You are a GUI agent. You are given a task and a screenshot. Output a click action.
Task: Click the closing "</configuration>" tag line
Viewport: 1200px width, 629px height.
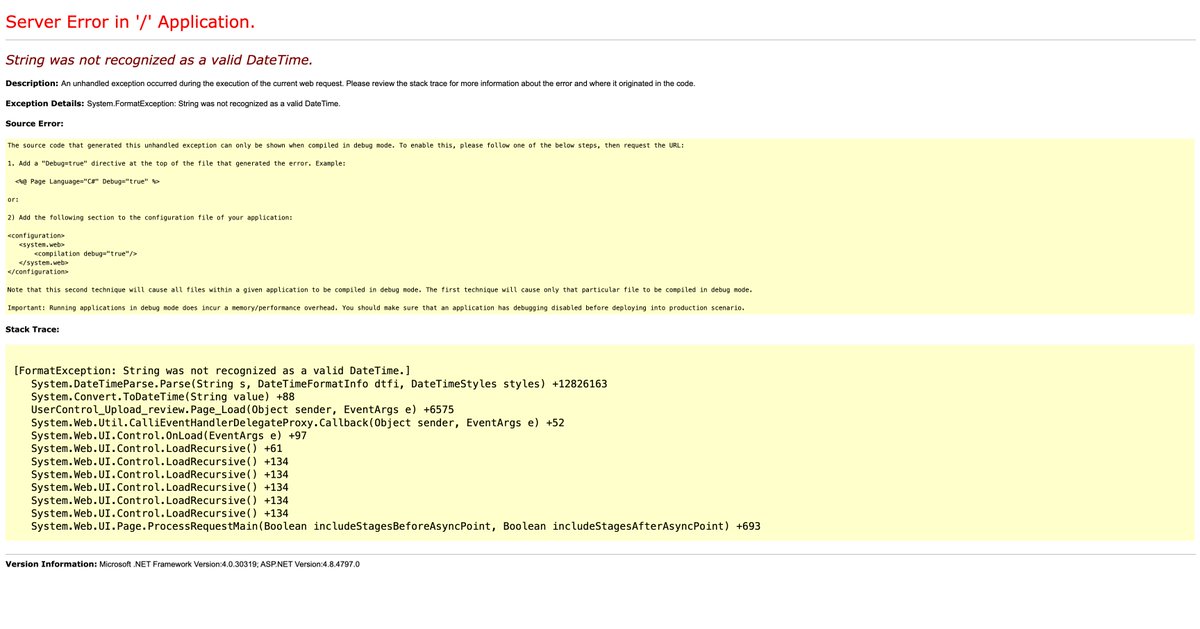(x=38, y=272)
